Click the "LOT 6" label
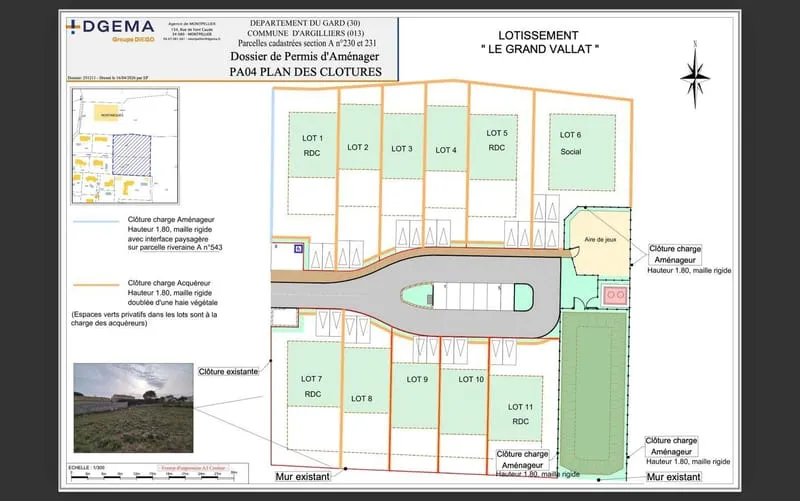 tap(570, 135)
